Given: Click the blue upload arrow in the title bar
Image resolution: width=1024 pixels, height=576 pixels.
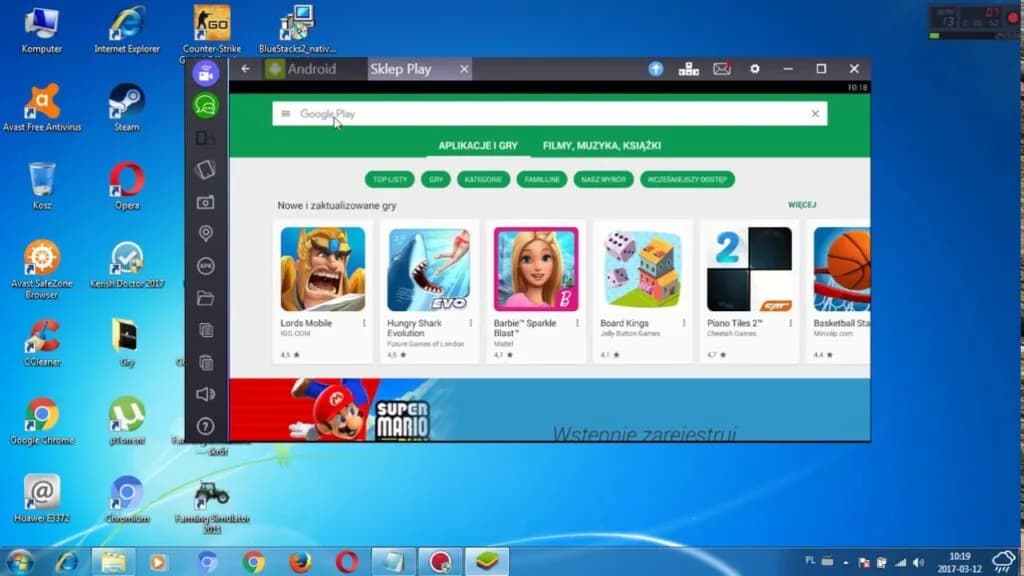Looking at the screenshot, I should (655, 70).
